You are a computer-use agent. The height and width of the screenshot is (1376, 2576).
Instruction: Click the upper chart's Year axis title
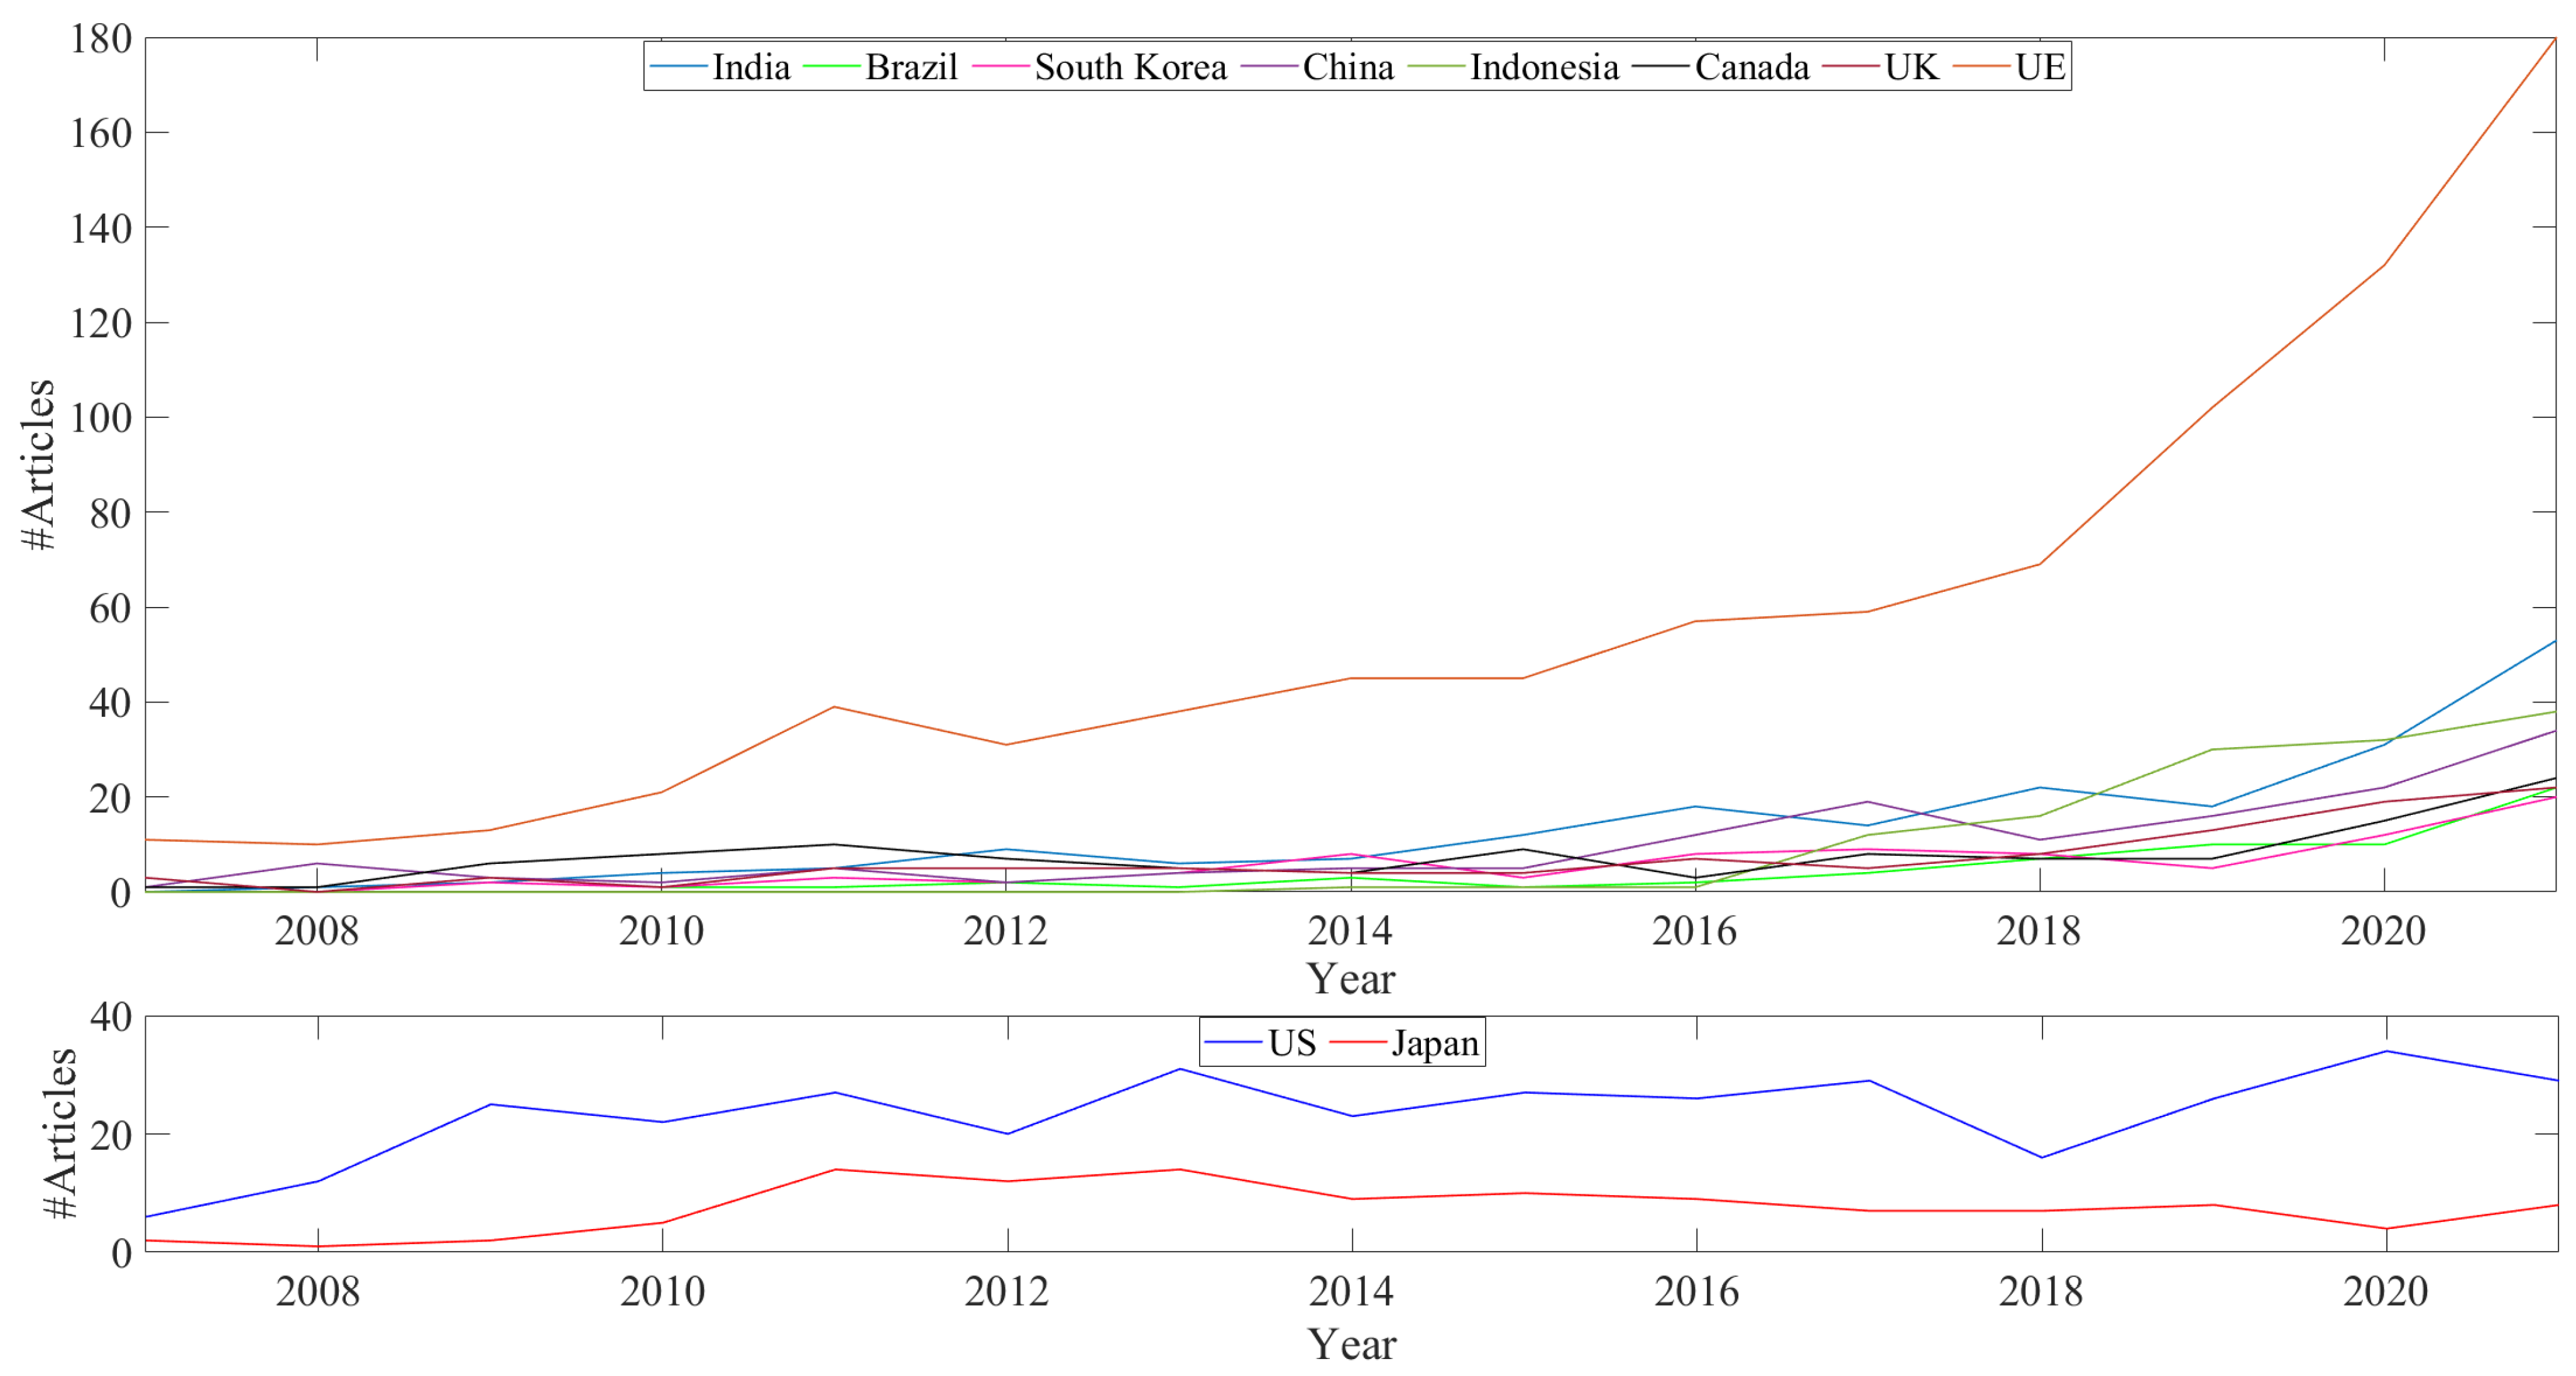(1350, 978)
